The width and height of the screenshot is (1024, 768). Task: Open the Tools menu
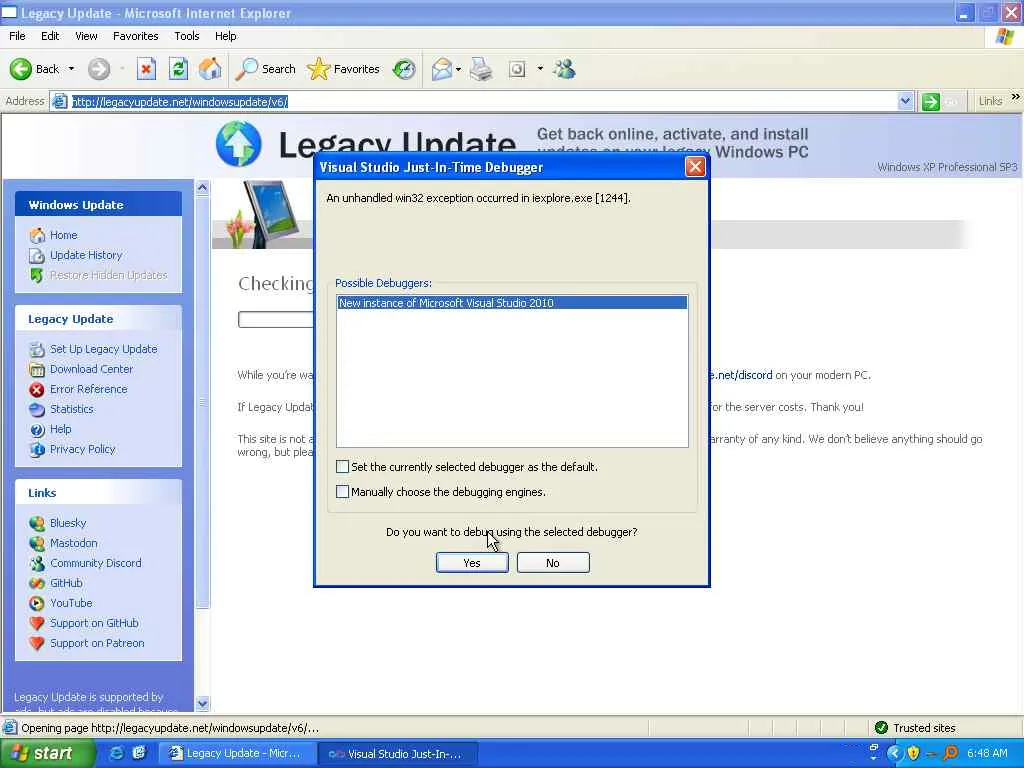(186, 36)
